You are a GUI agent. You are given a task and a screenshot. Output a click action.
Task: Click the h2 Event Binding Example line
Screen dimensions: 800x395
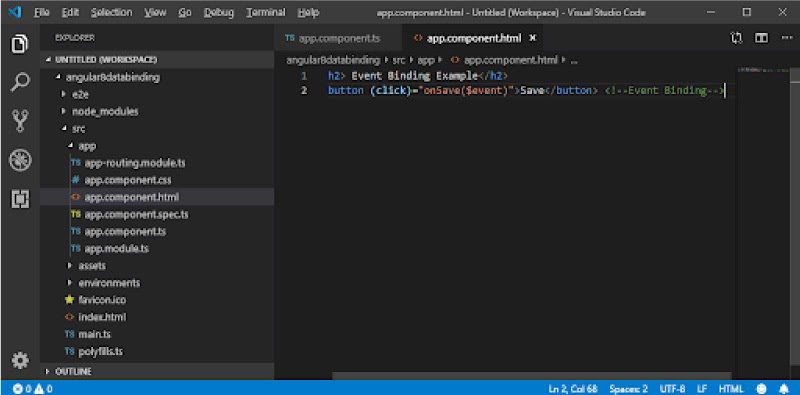[418, 77]
